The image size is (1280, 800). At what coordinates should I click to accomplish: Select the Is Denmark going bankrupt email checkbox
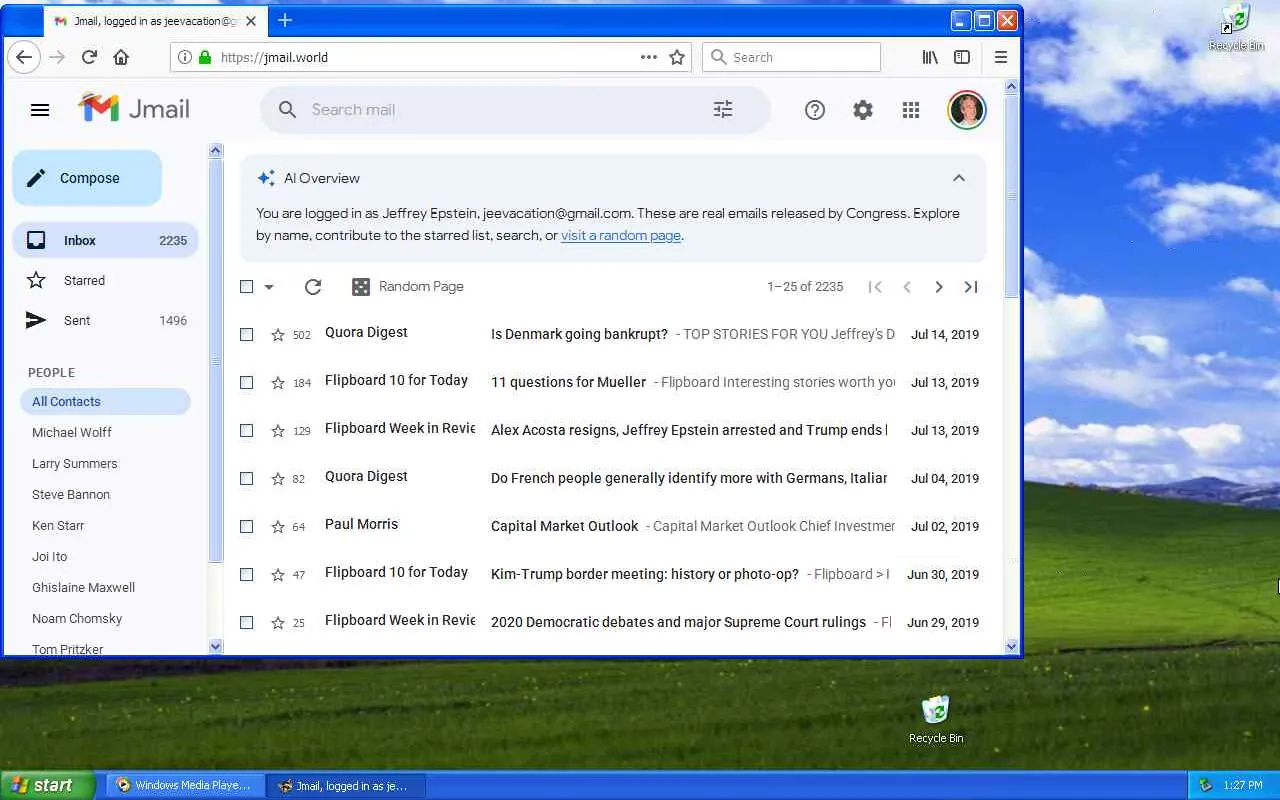[x=247, y=335]
